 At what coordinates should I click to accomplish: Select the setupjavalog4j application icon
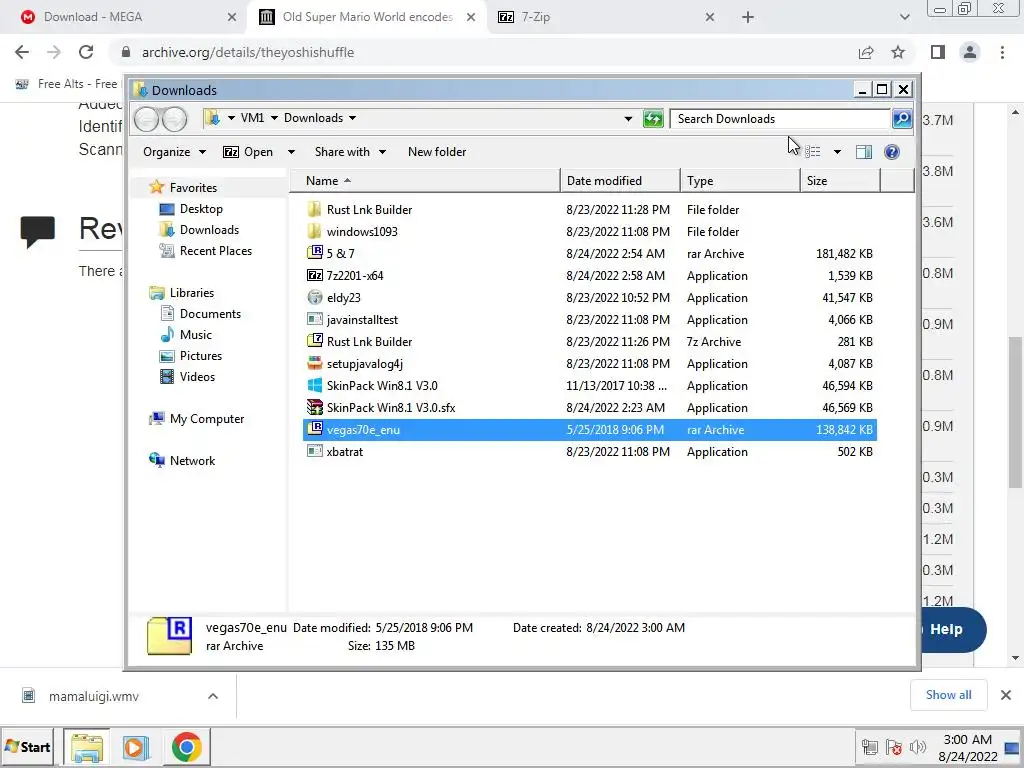pos(314,363)
